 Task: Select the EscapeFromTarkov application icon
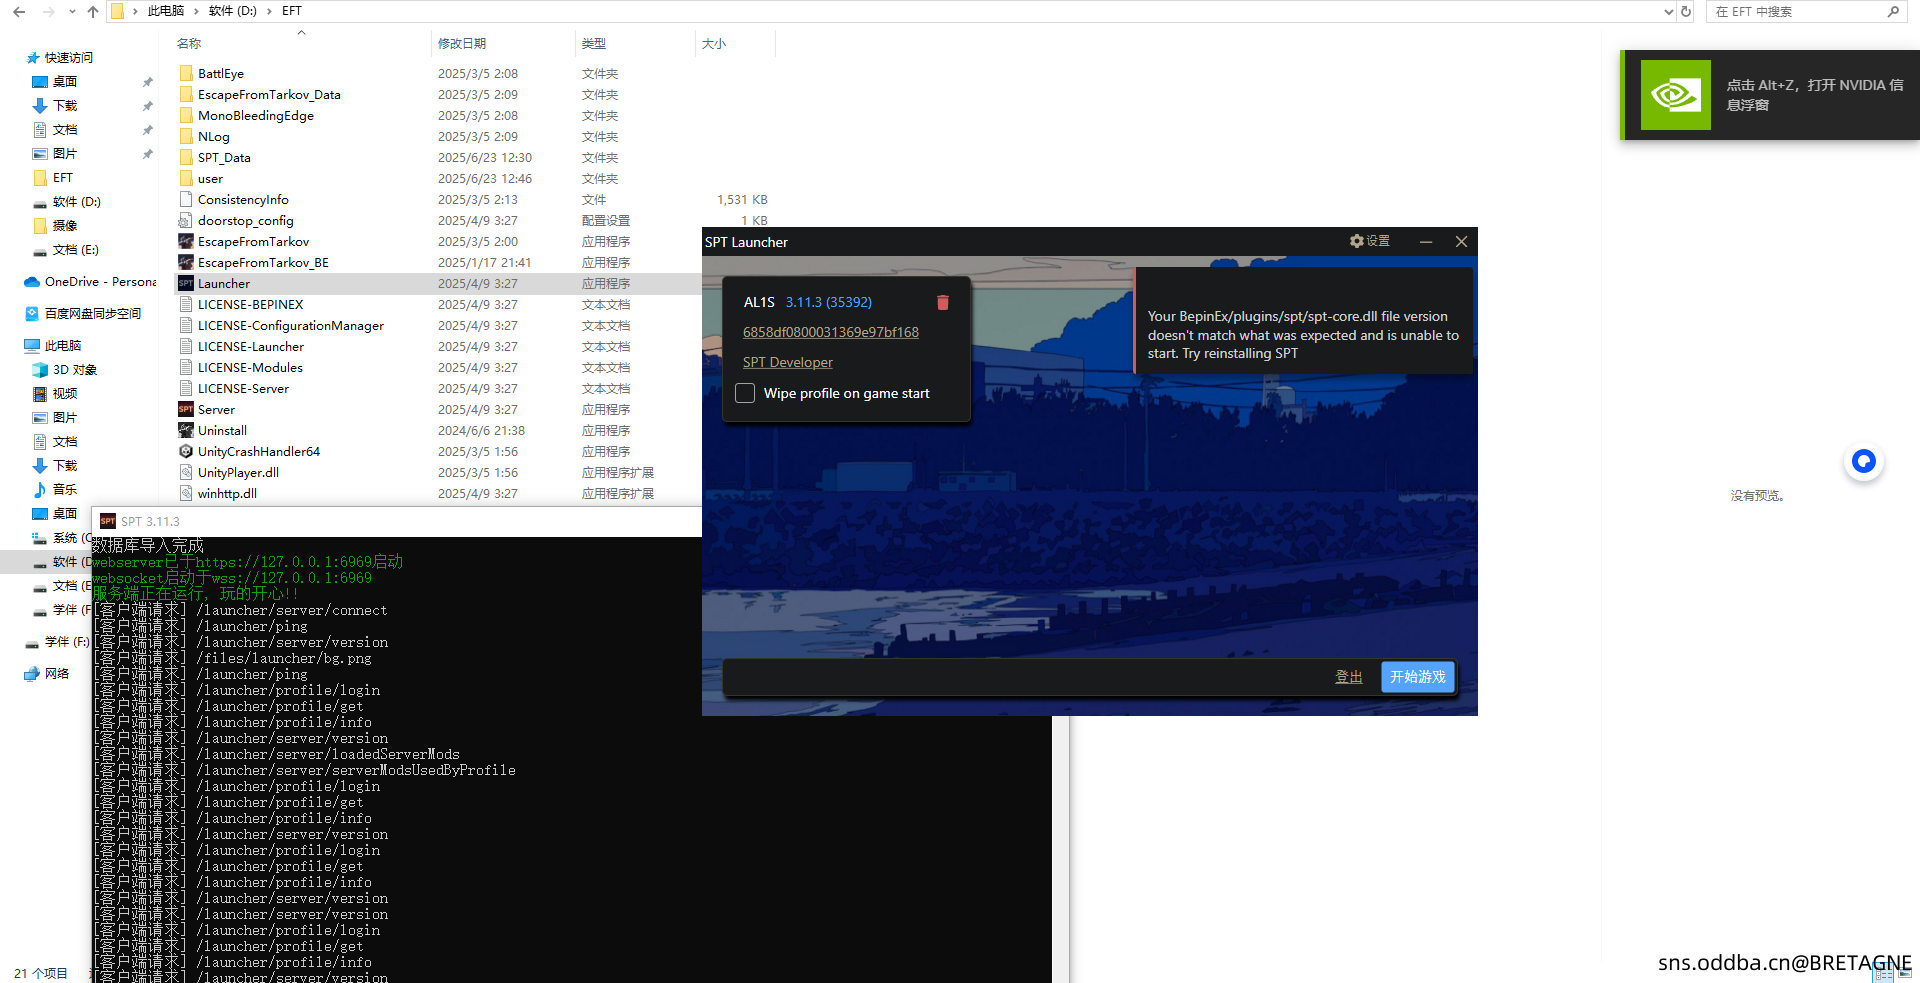coord(186,241)
